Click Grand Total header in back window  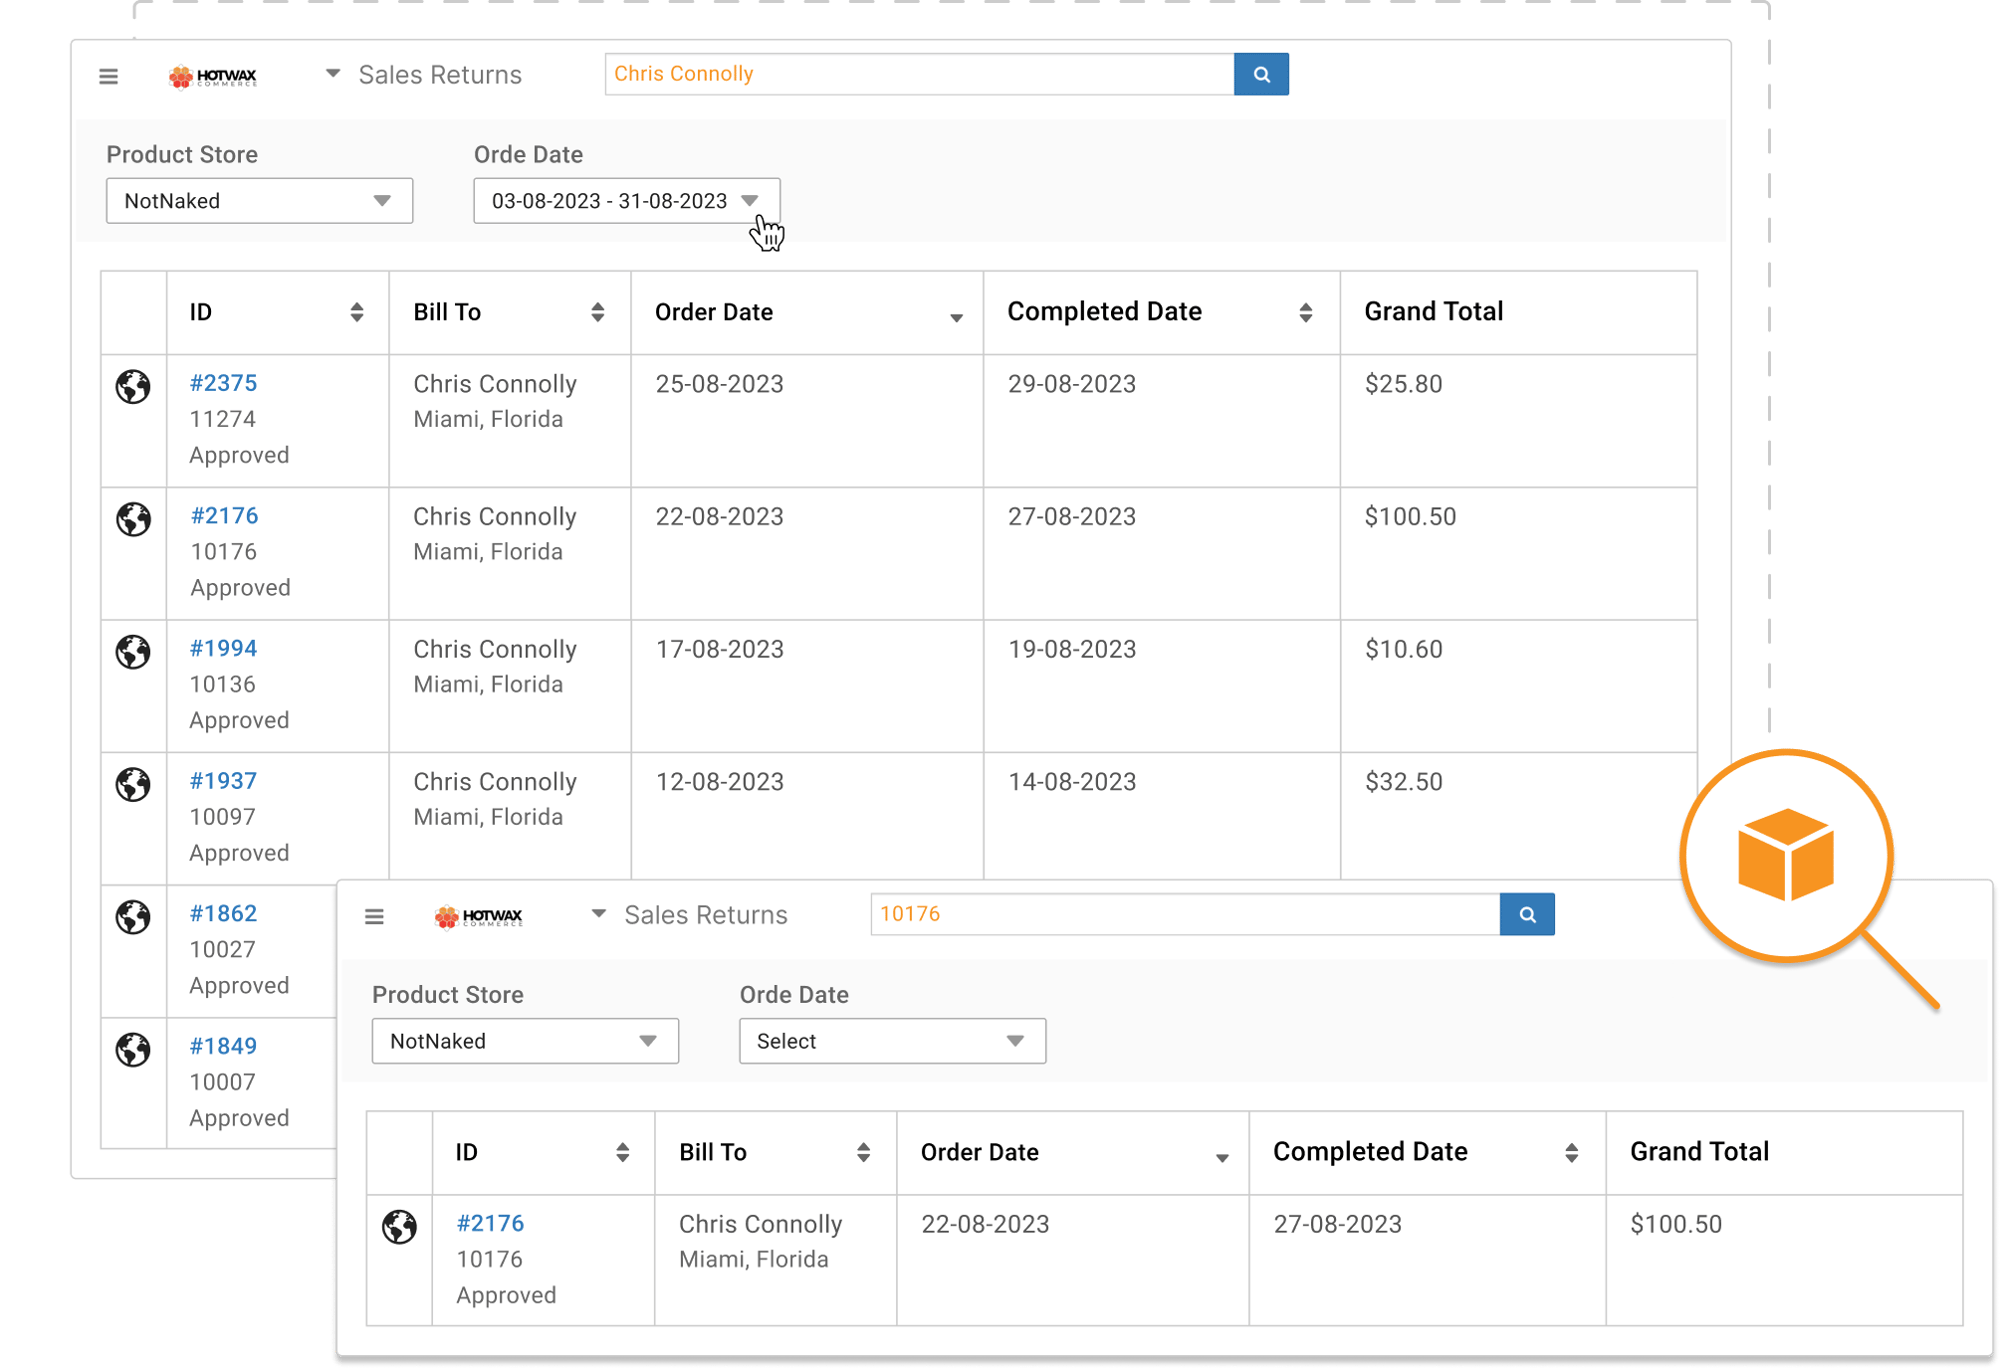(1433, 312)
